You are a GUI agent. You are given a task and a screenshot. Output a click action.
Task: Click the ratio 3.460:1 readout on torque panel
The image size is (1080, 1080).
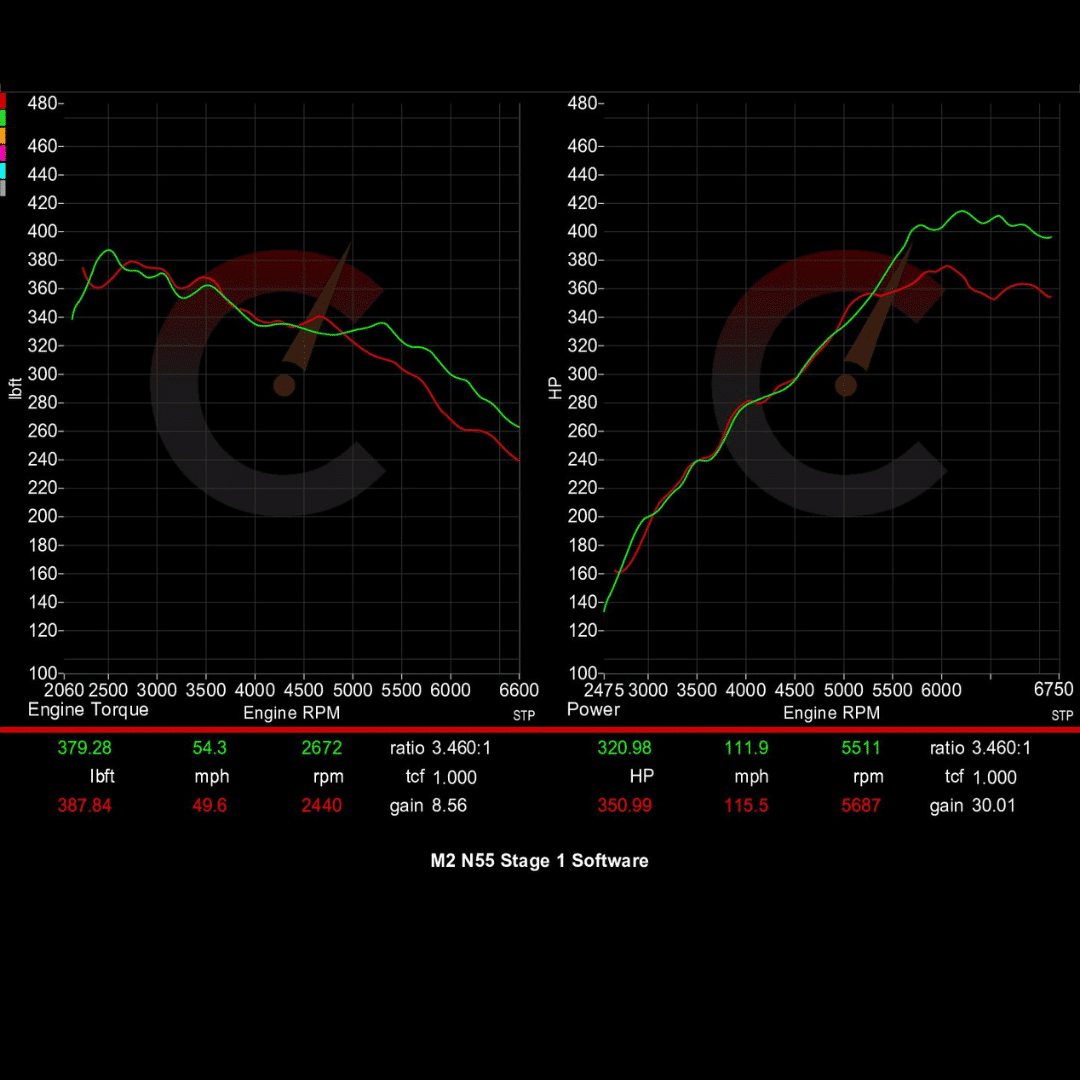pos(440,747)
